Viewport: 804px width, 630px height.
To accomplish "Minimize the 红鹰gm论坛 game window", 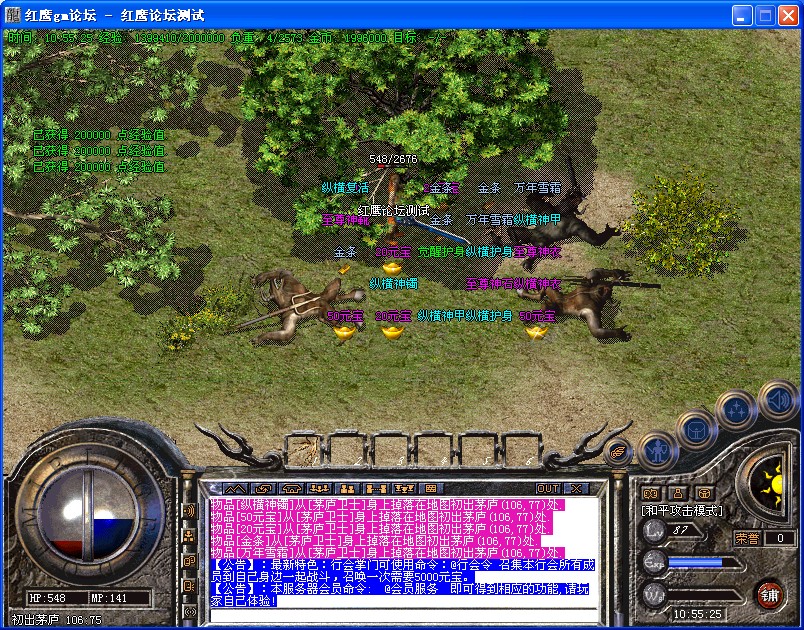I will 741,15.
